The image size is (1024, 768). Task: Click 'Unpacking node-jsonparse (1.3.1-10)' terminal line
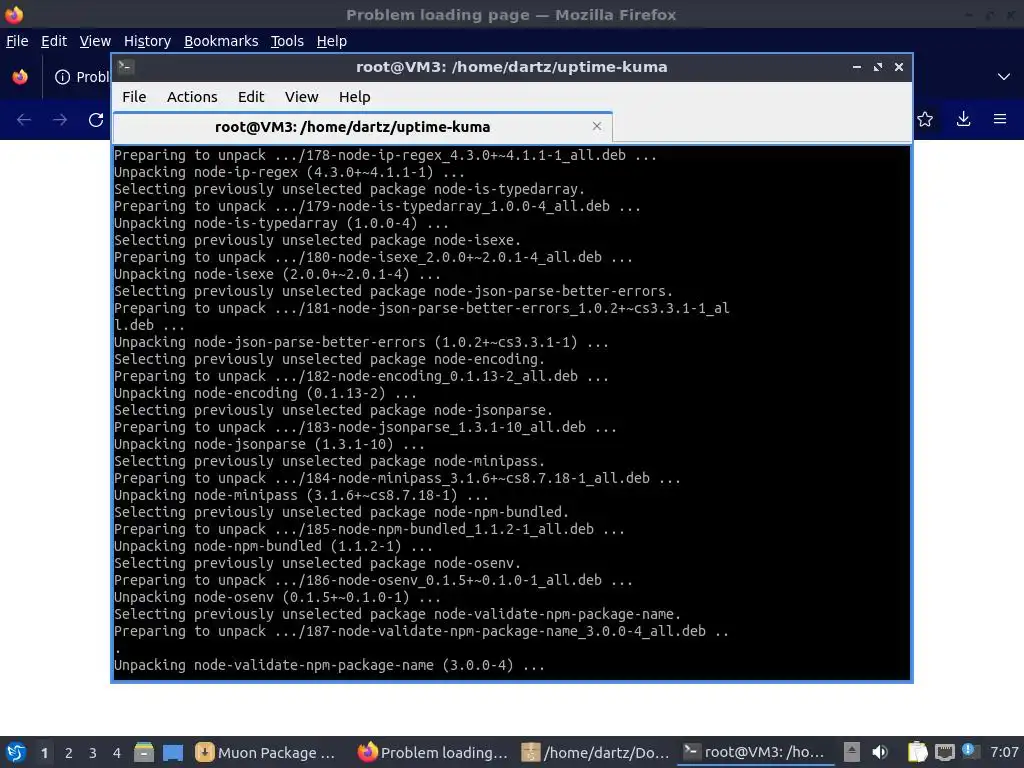click(269, 444)
